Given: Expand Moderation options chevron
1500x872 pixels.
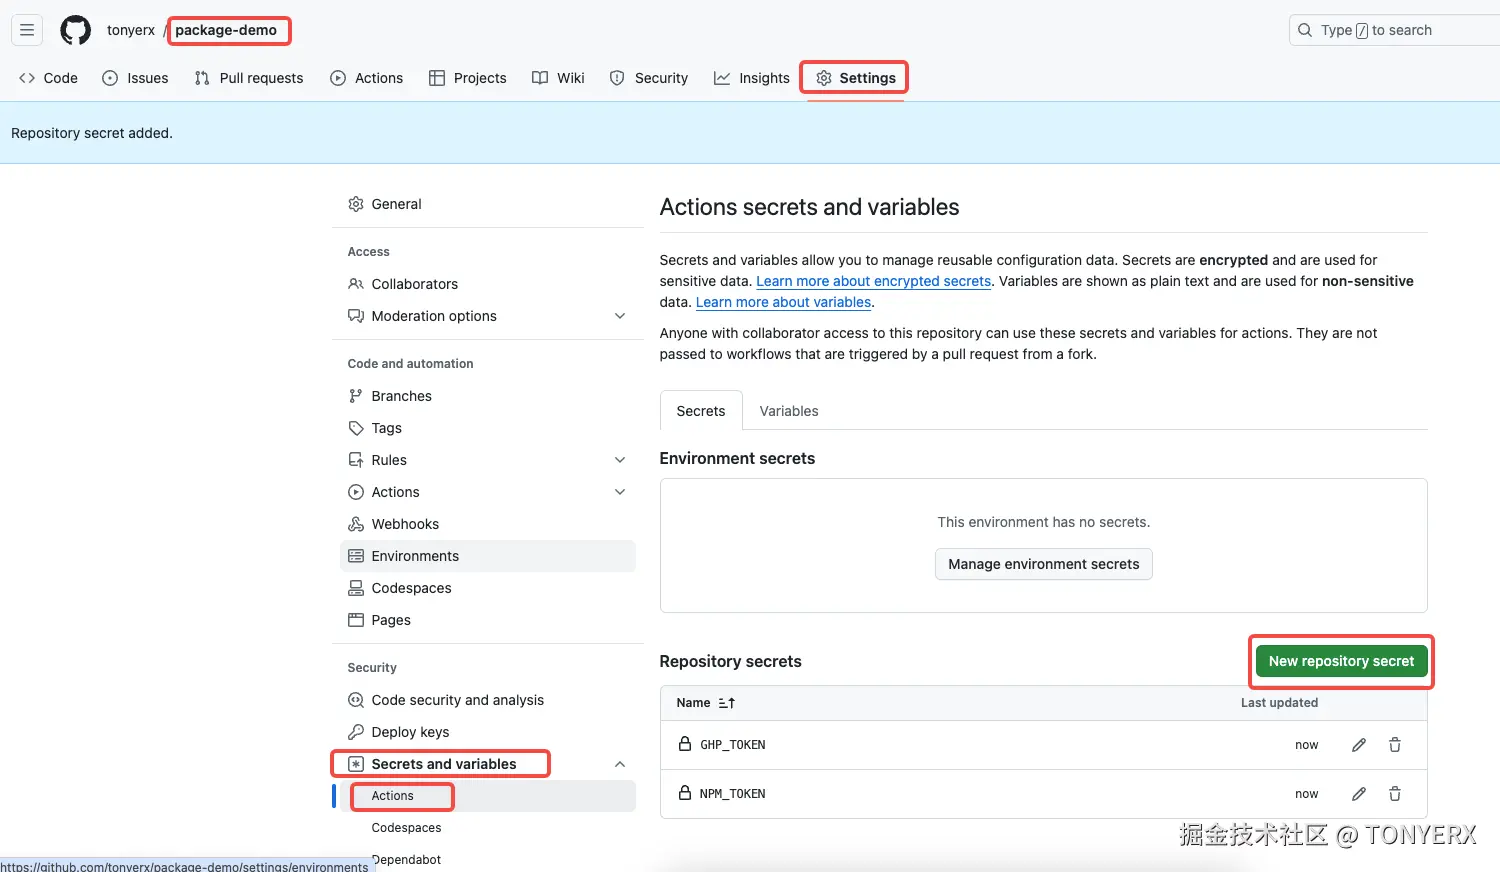Looking at the screenshot, I should 620,316.
